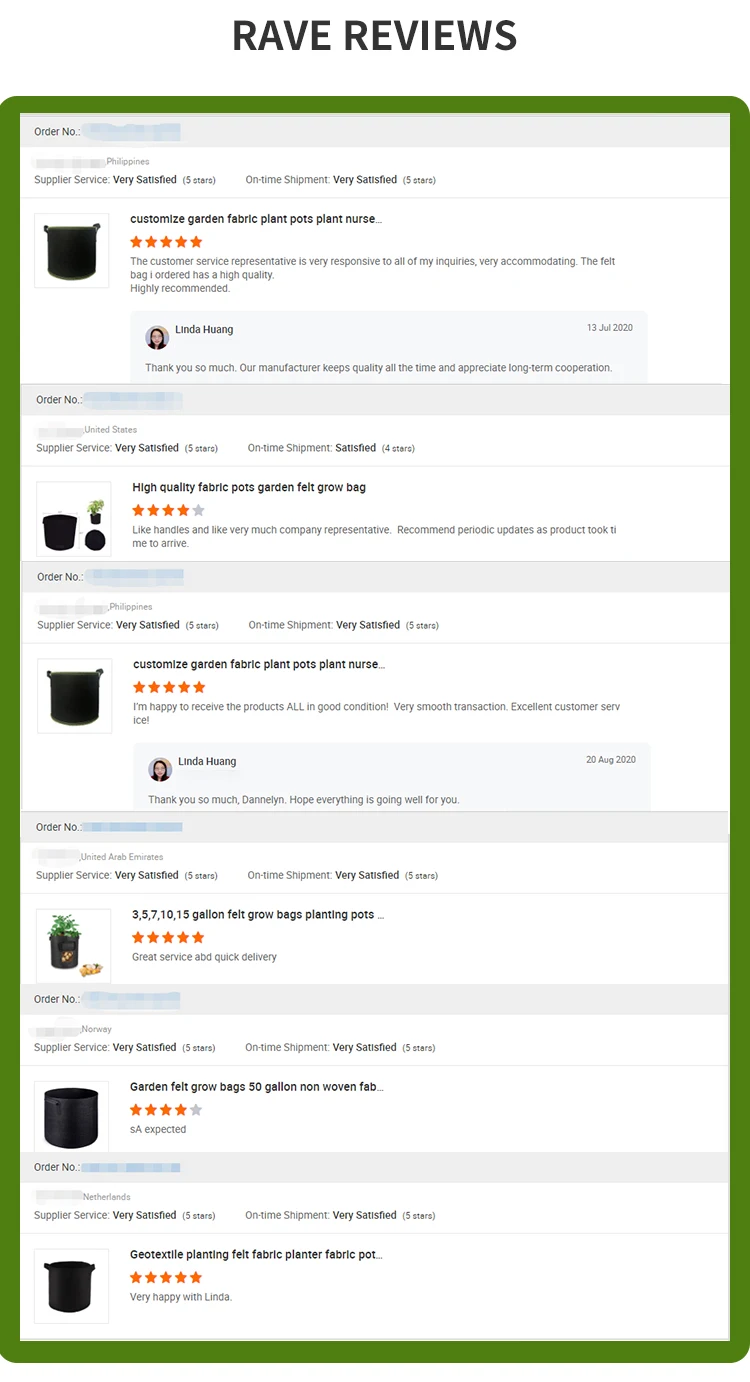Click stars above 'customer service representative is very responsive' review
The image size is (750, 1382).
[x=166, y=242]
